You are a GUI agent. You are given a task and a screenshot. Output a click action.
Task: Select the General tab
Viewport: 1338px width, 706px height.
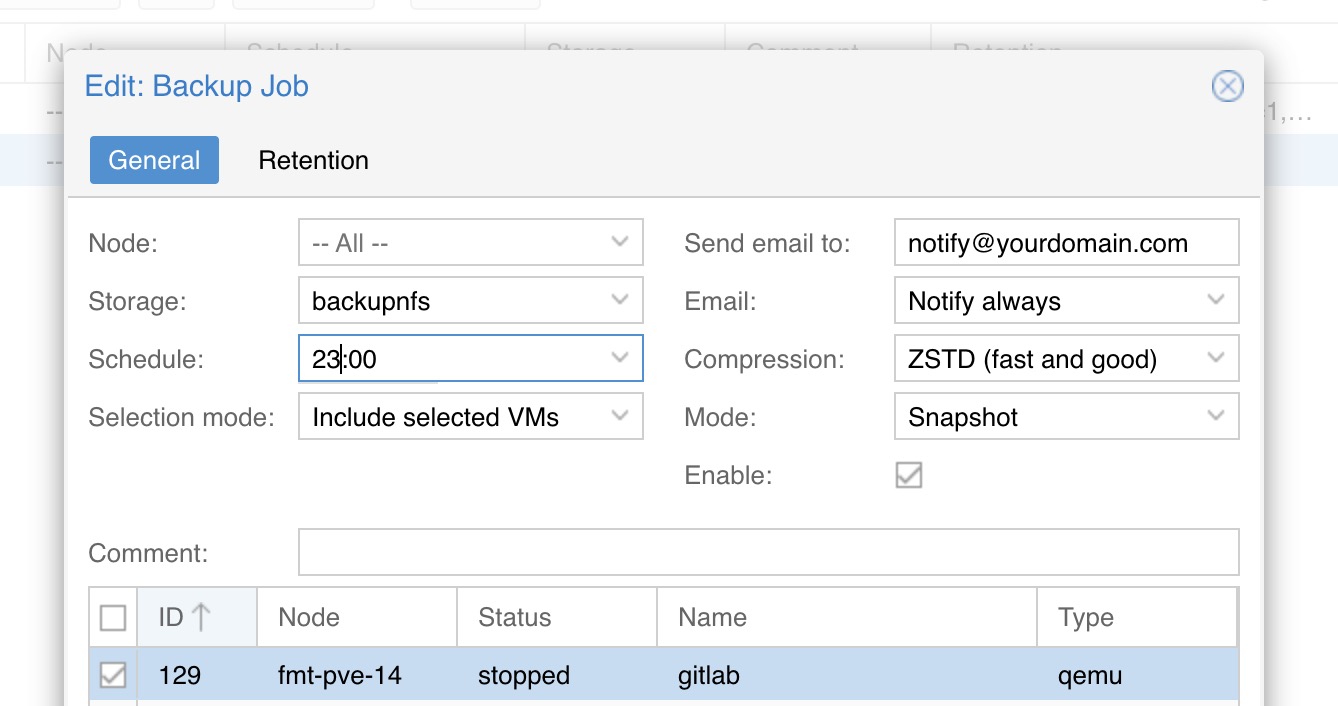[x=154, y=161]
